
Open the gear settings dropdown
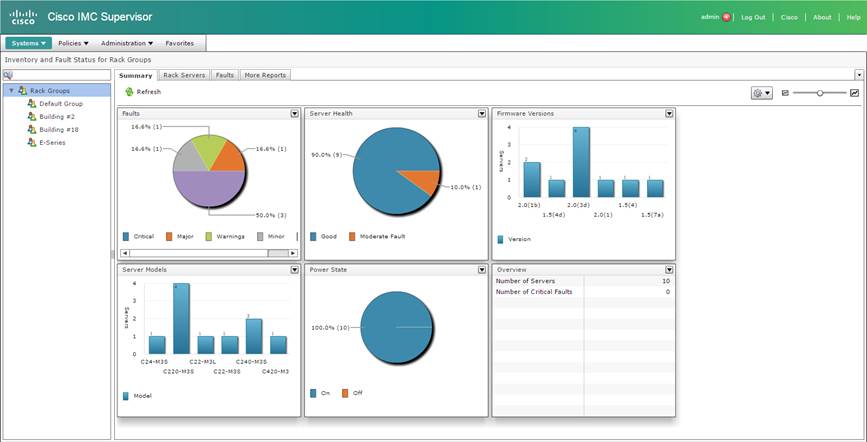(761, 93)
